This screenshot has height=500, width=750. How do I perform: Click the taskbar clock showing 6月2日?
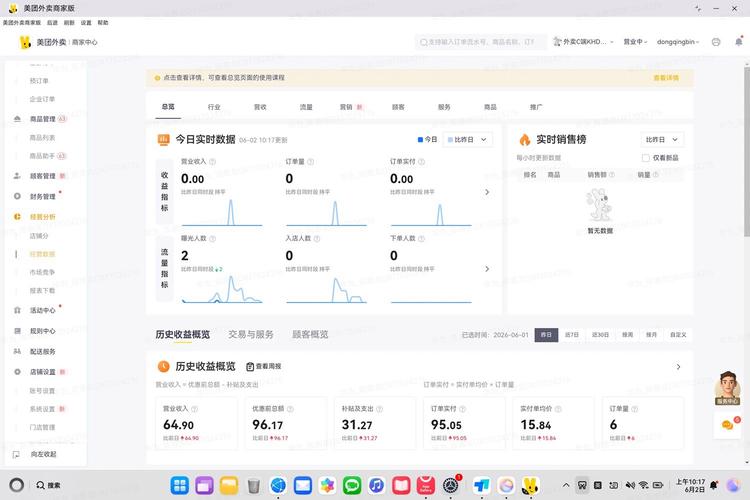tap(691, 485)
